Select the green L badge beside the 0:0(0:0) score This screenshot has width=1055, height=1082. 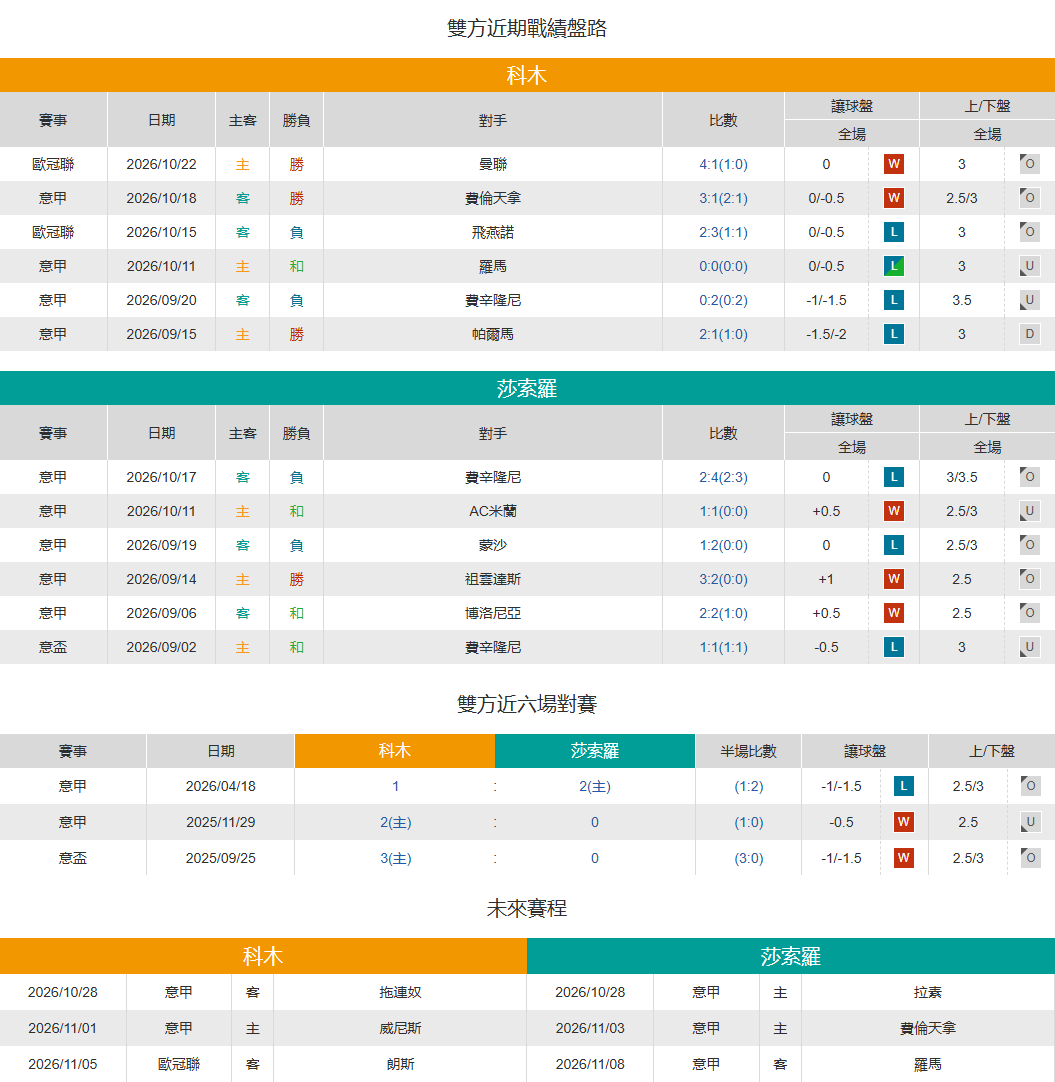pyautogui.click(x=894, y=266)
